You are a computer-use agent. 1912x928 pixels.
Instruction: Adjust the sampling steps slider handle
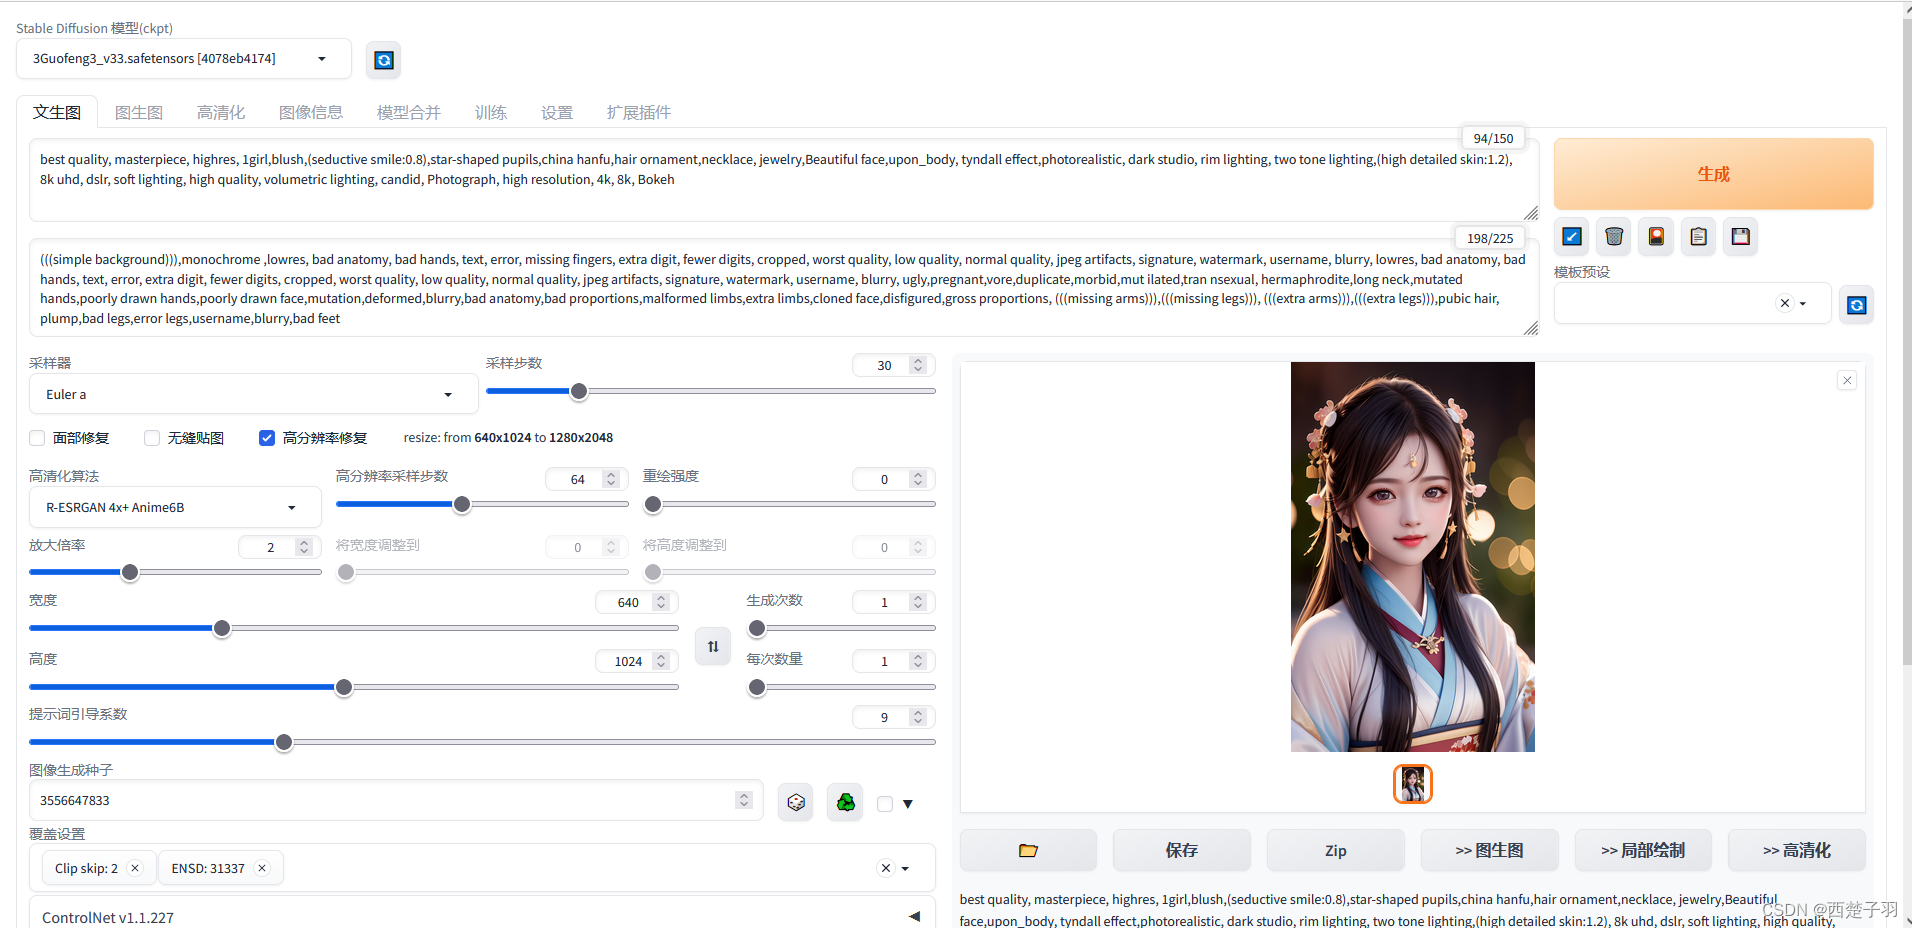(x=579, y=391)
